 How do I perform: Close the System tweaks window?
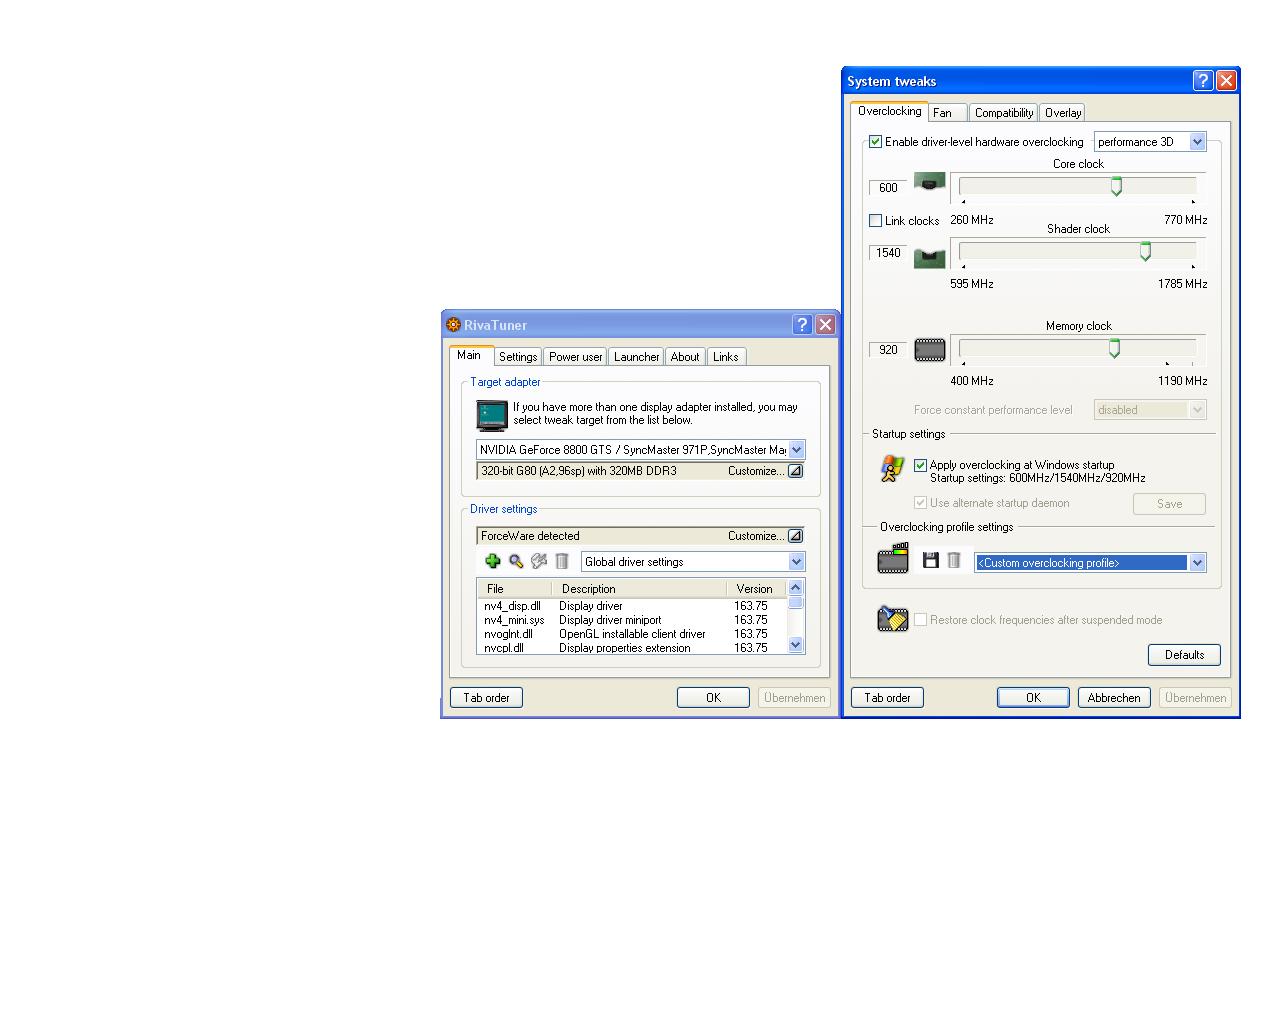(1226, 81)
